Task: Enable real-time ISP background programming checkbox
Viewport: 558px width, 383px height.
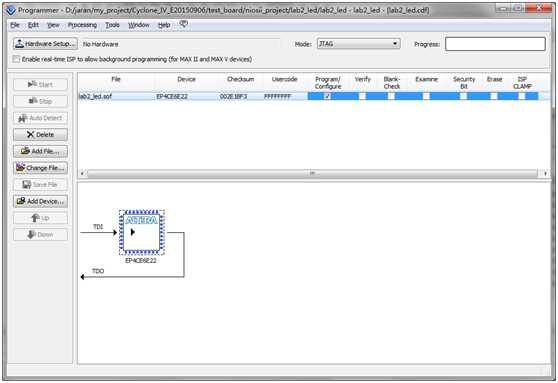Action: (16, 59)
